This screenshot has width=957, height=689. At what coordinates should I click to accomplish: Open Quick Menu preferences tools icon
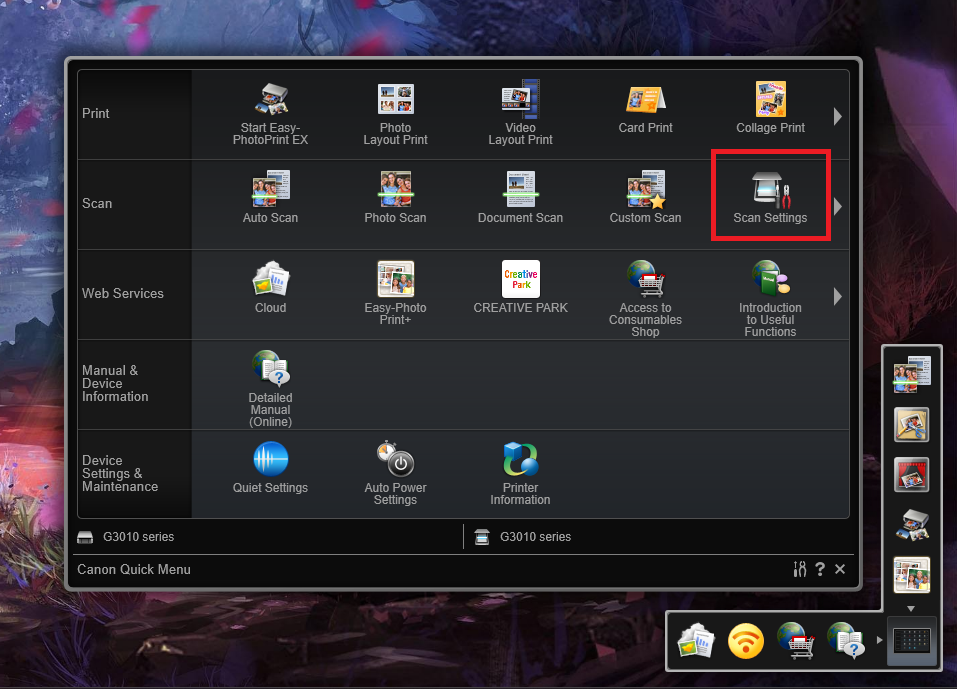pos(800,569)
